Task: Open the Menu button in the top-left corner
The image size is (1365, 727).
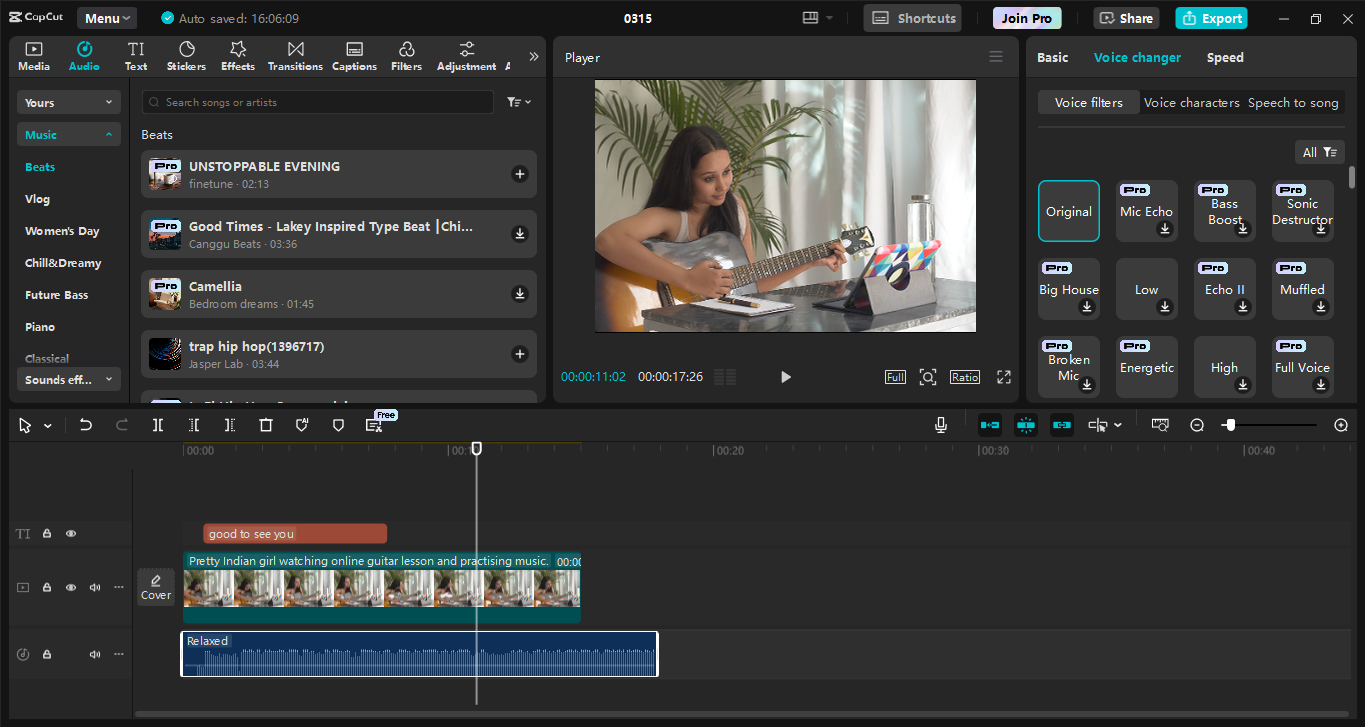Action: (x=106, y=17)
